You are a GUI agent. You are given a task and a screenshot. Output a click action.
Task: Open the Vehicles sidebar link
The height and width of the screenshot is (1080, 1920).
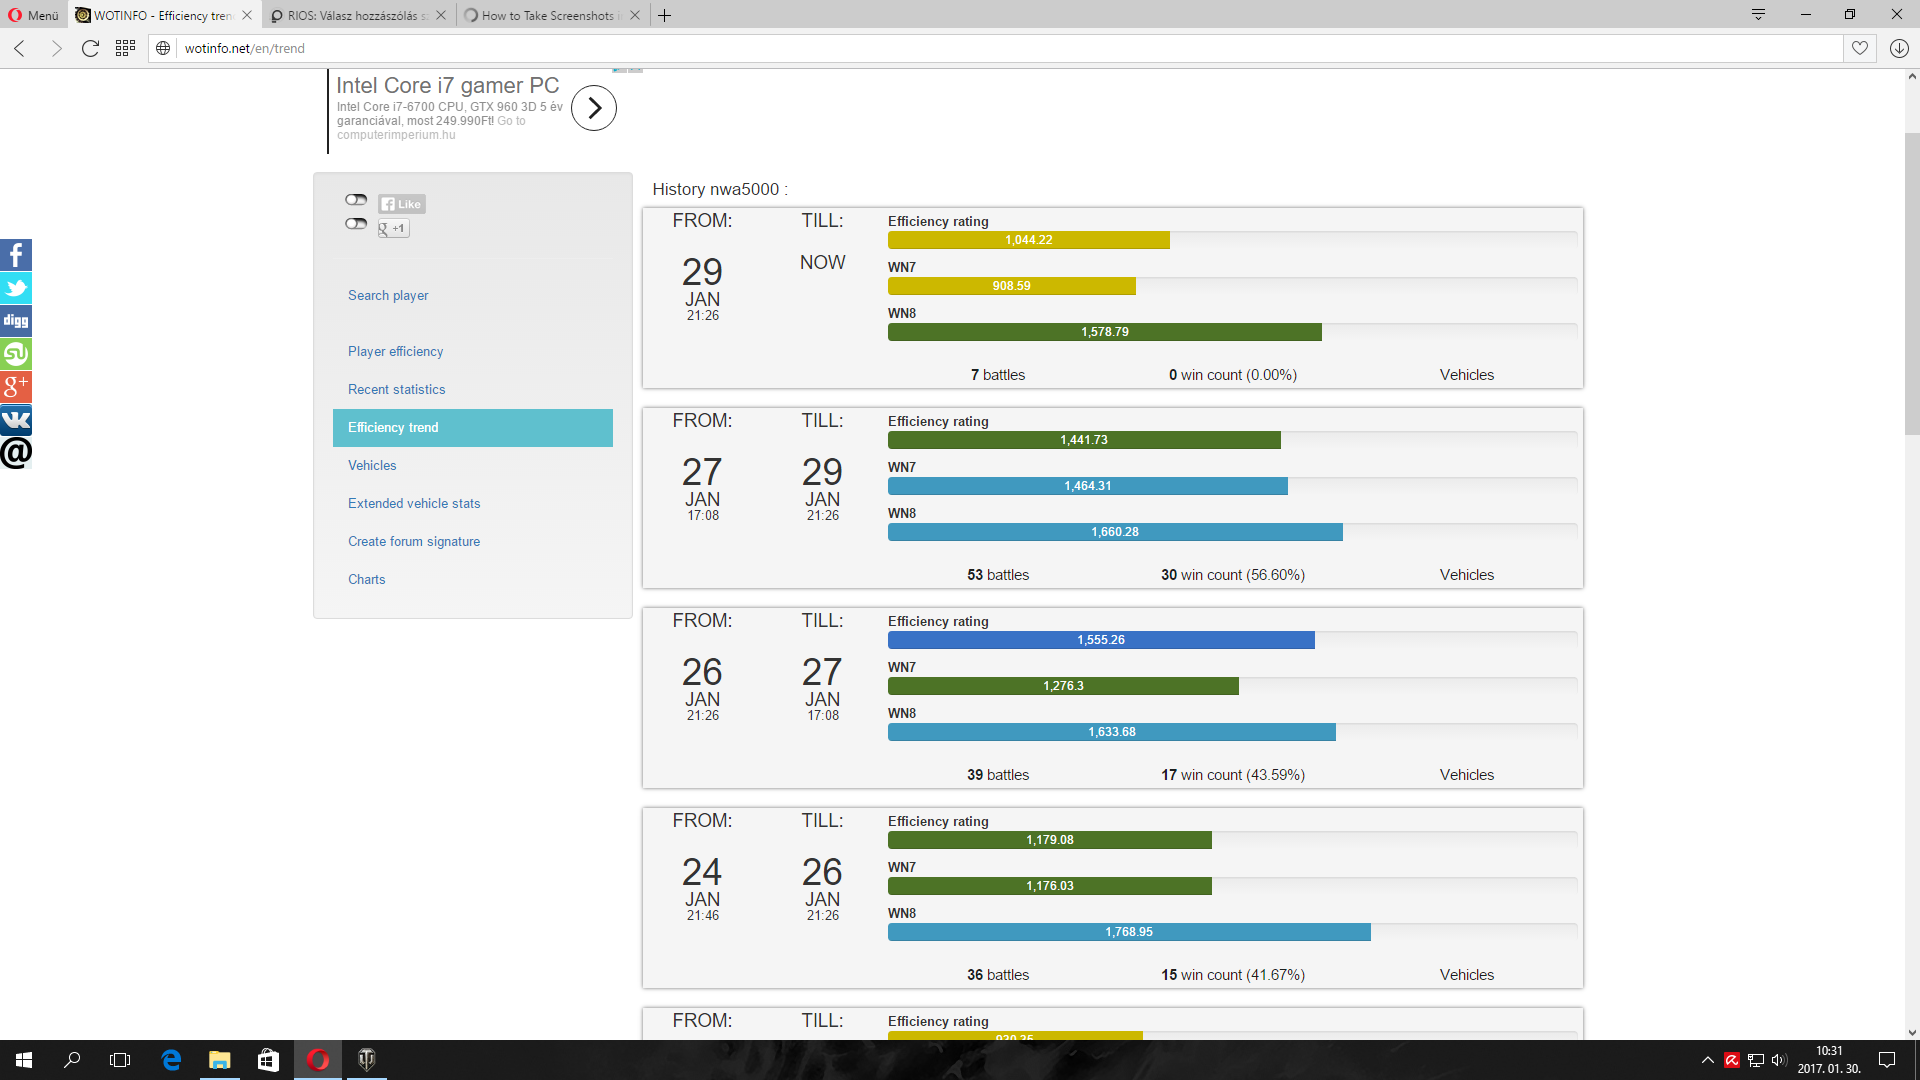[x=372, y=465]
